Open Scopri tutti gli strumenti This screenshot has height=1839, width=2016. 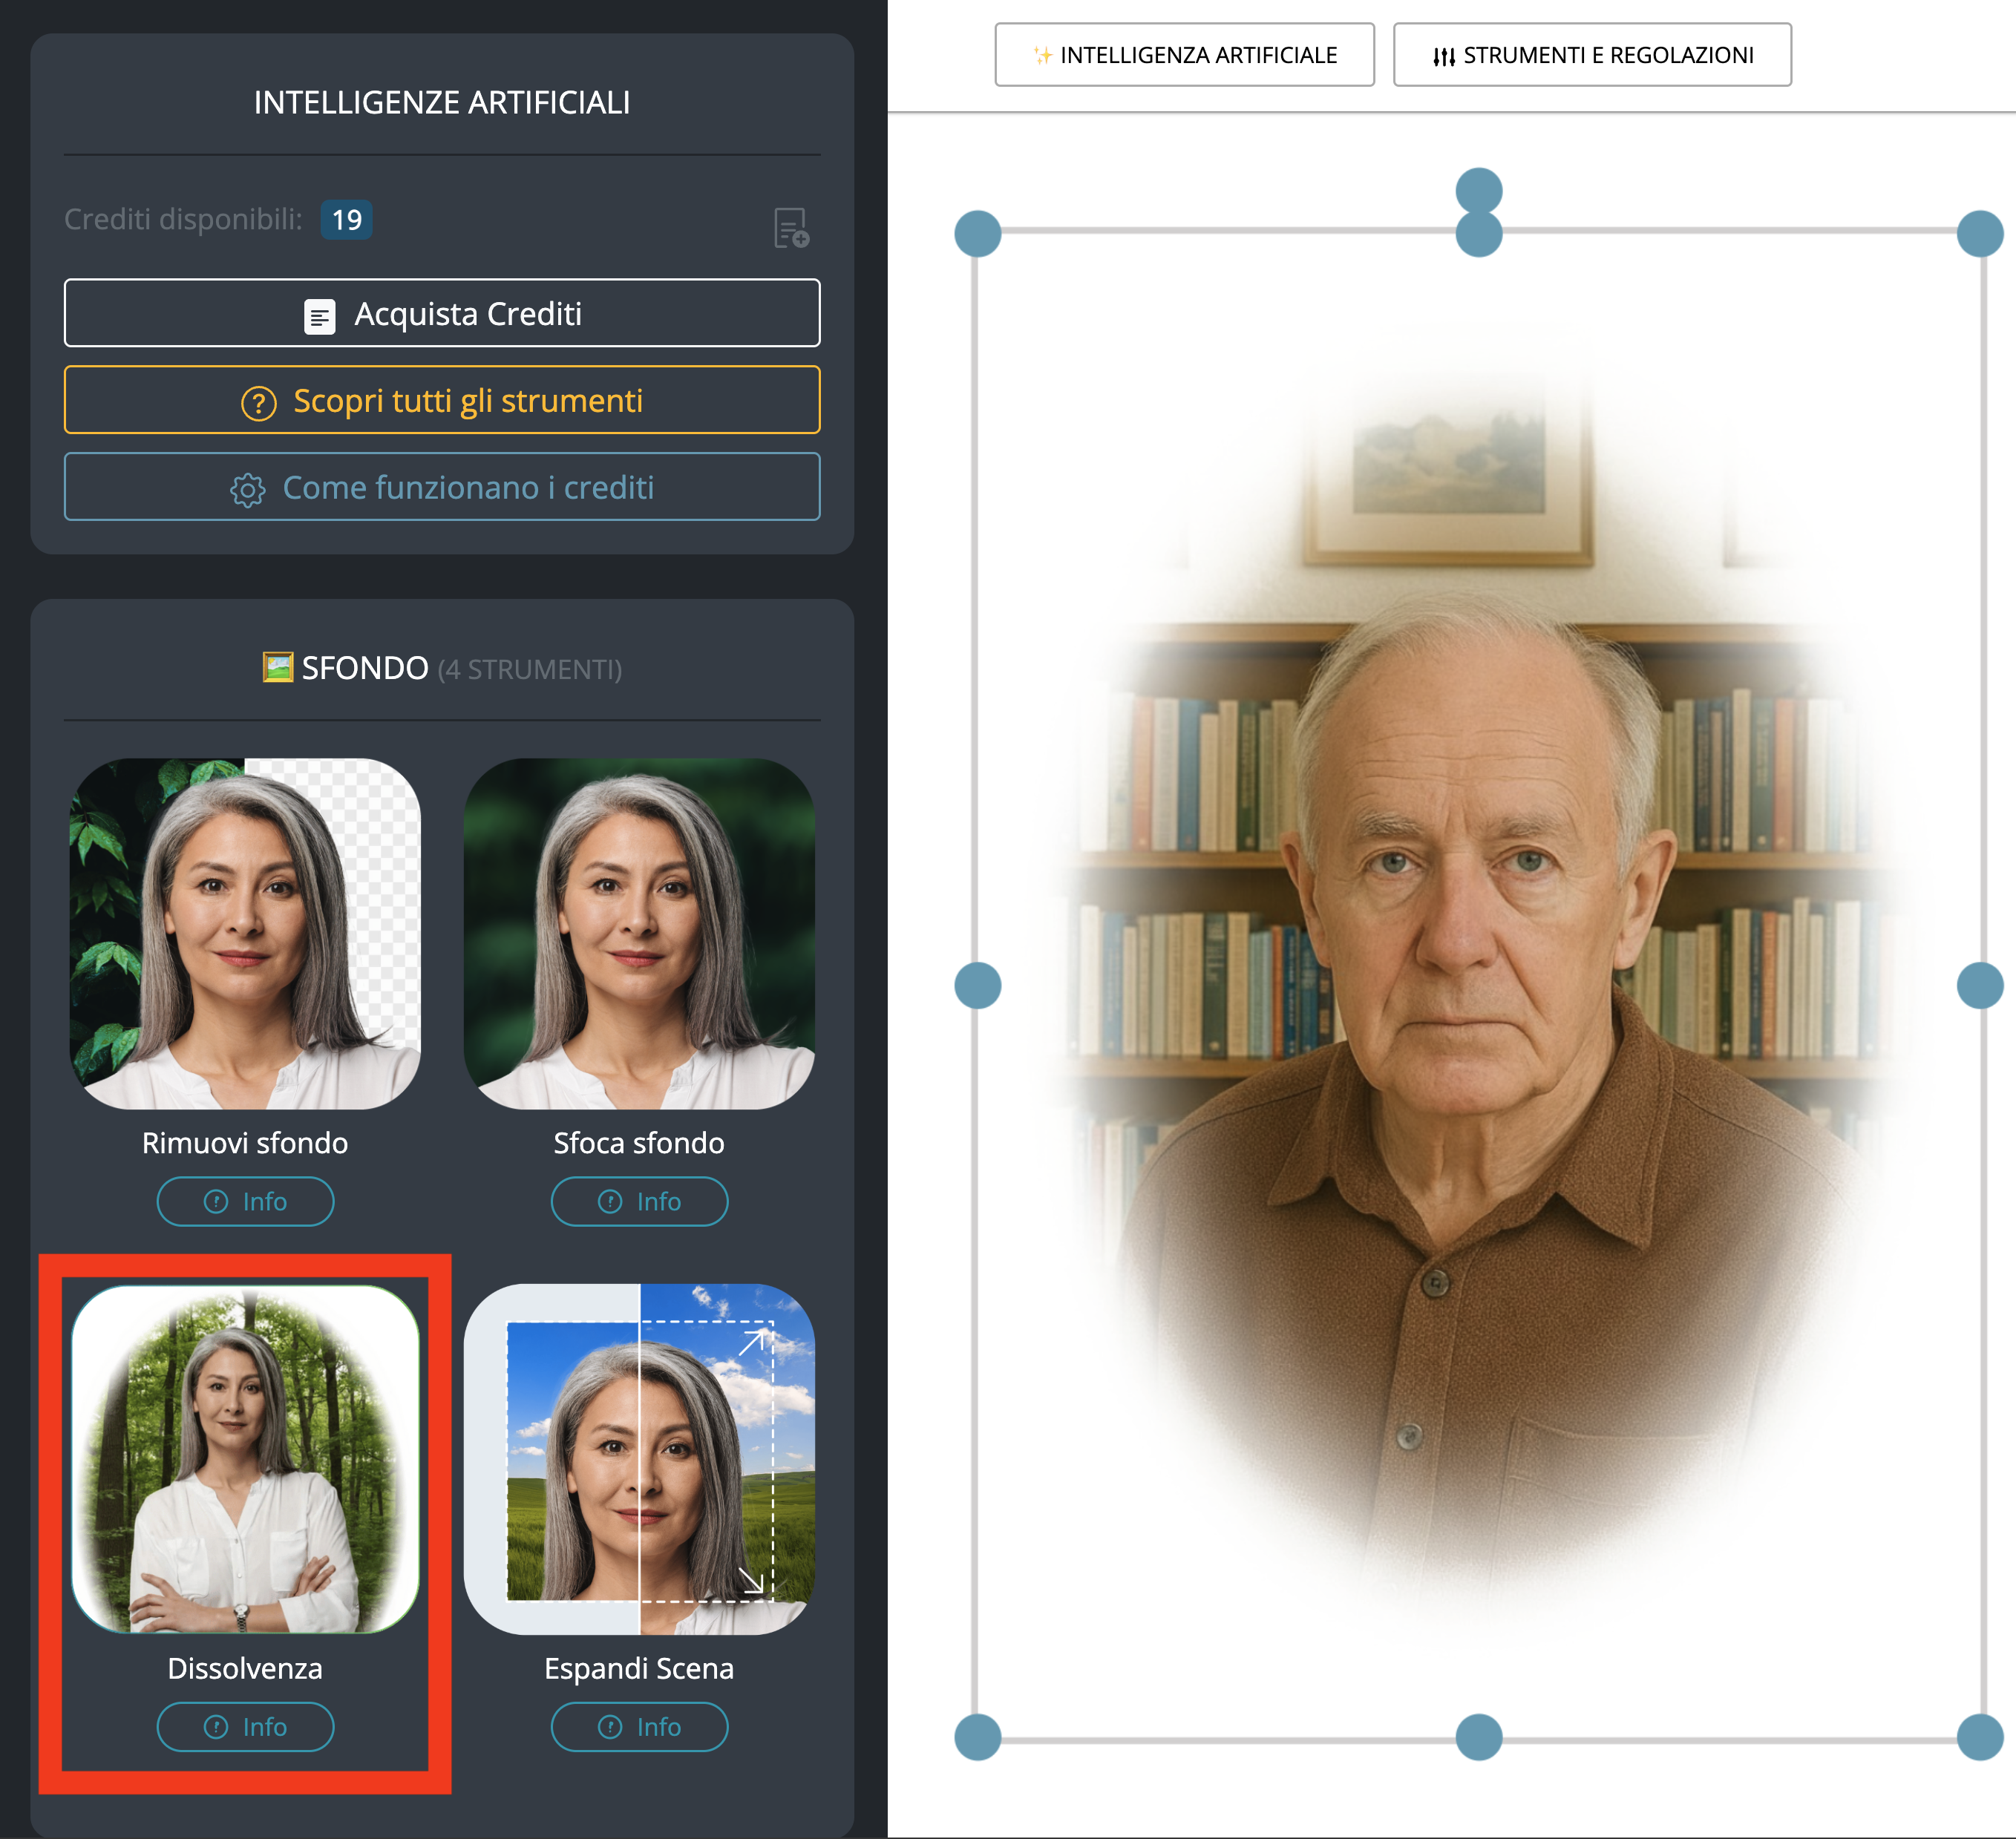click(442, 401)
